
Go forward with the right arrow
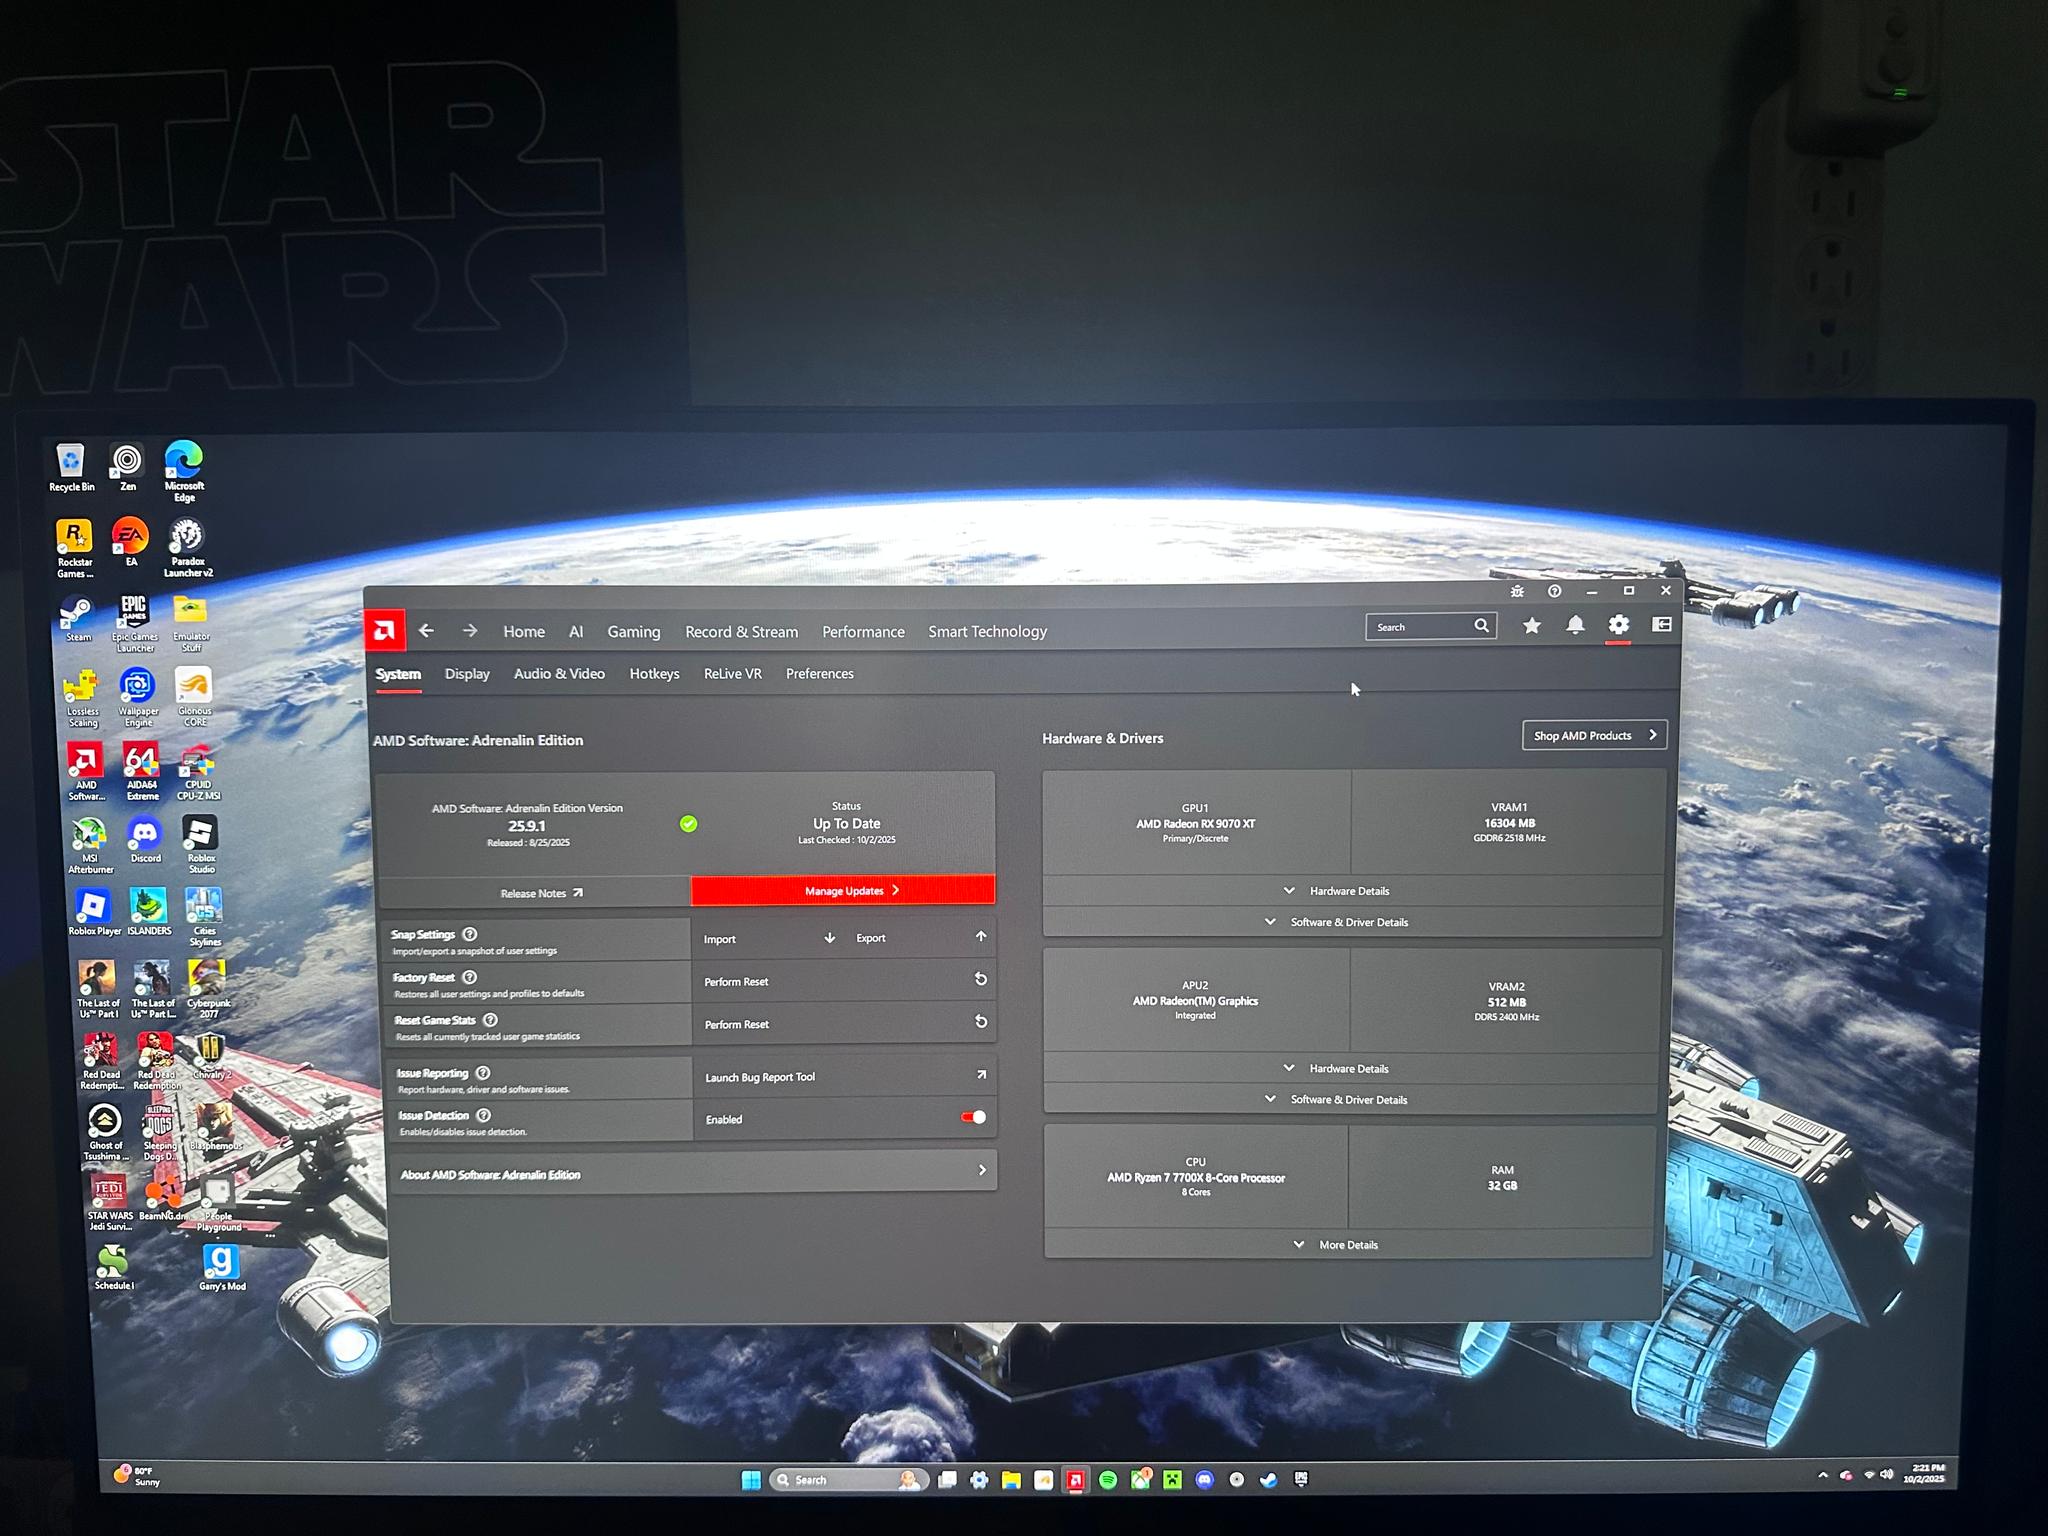tap(469, 630)
